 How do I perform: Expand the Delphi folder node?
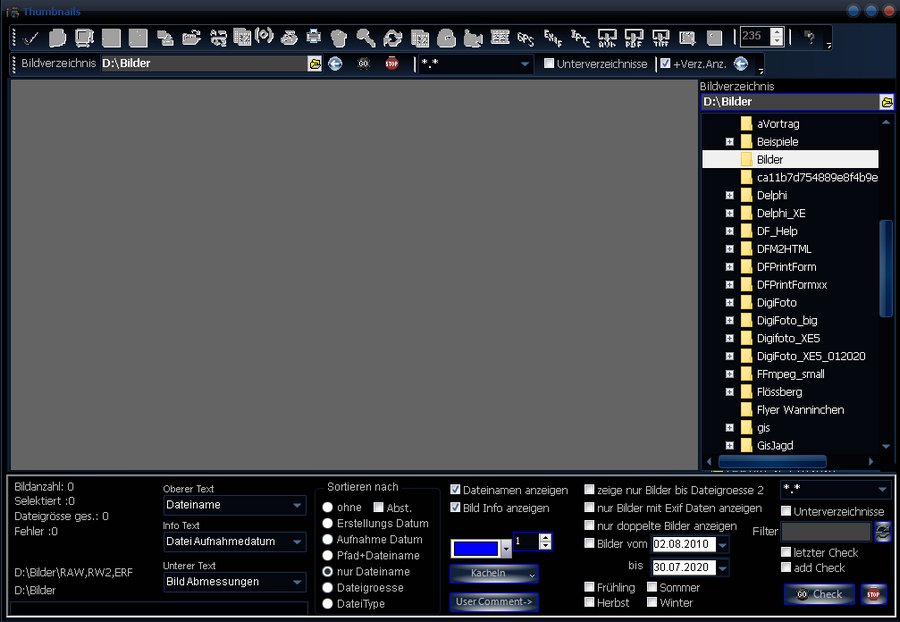730,196
